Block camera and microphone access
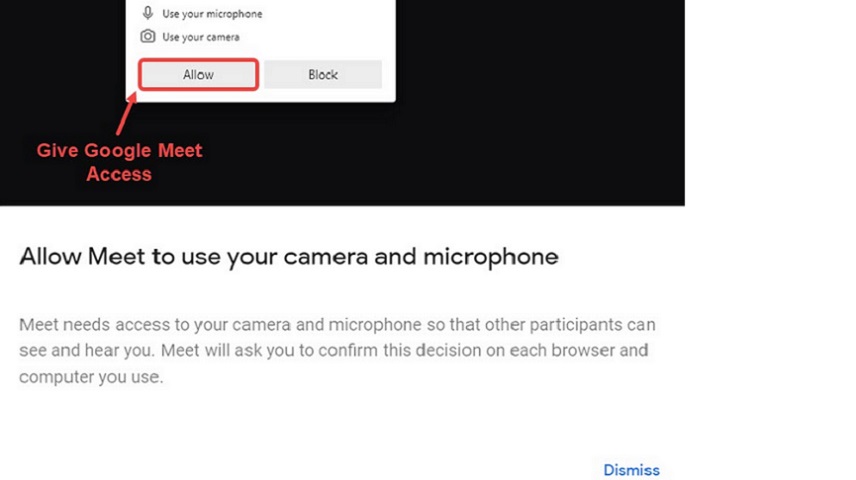Image resolution: width=856 pixels, height=480 pixels. pyautogui.click(x=323, y=74)
